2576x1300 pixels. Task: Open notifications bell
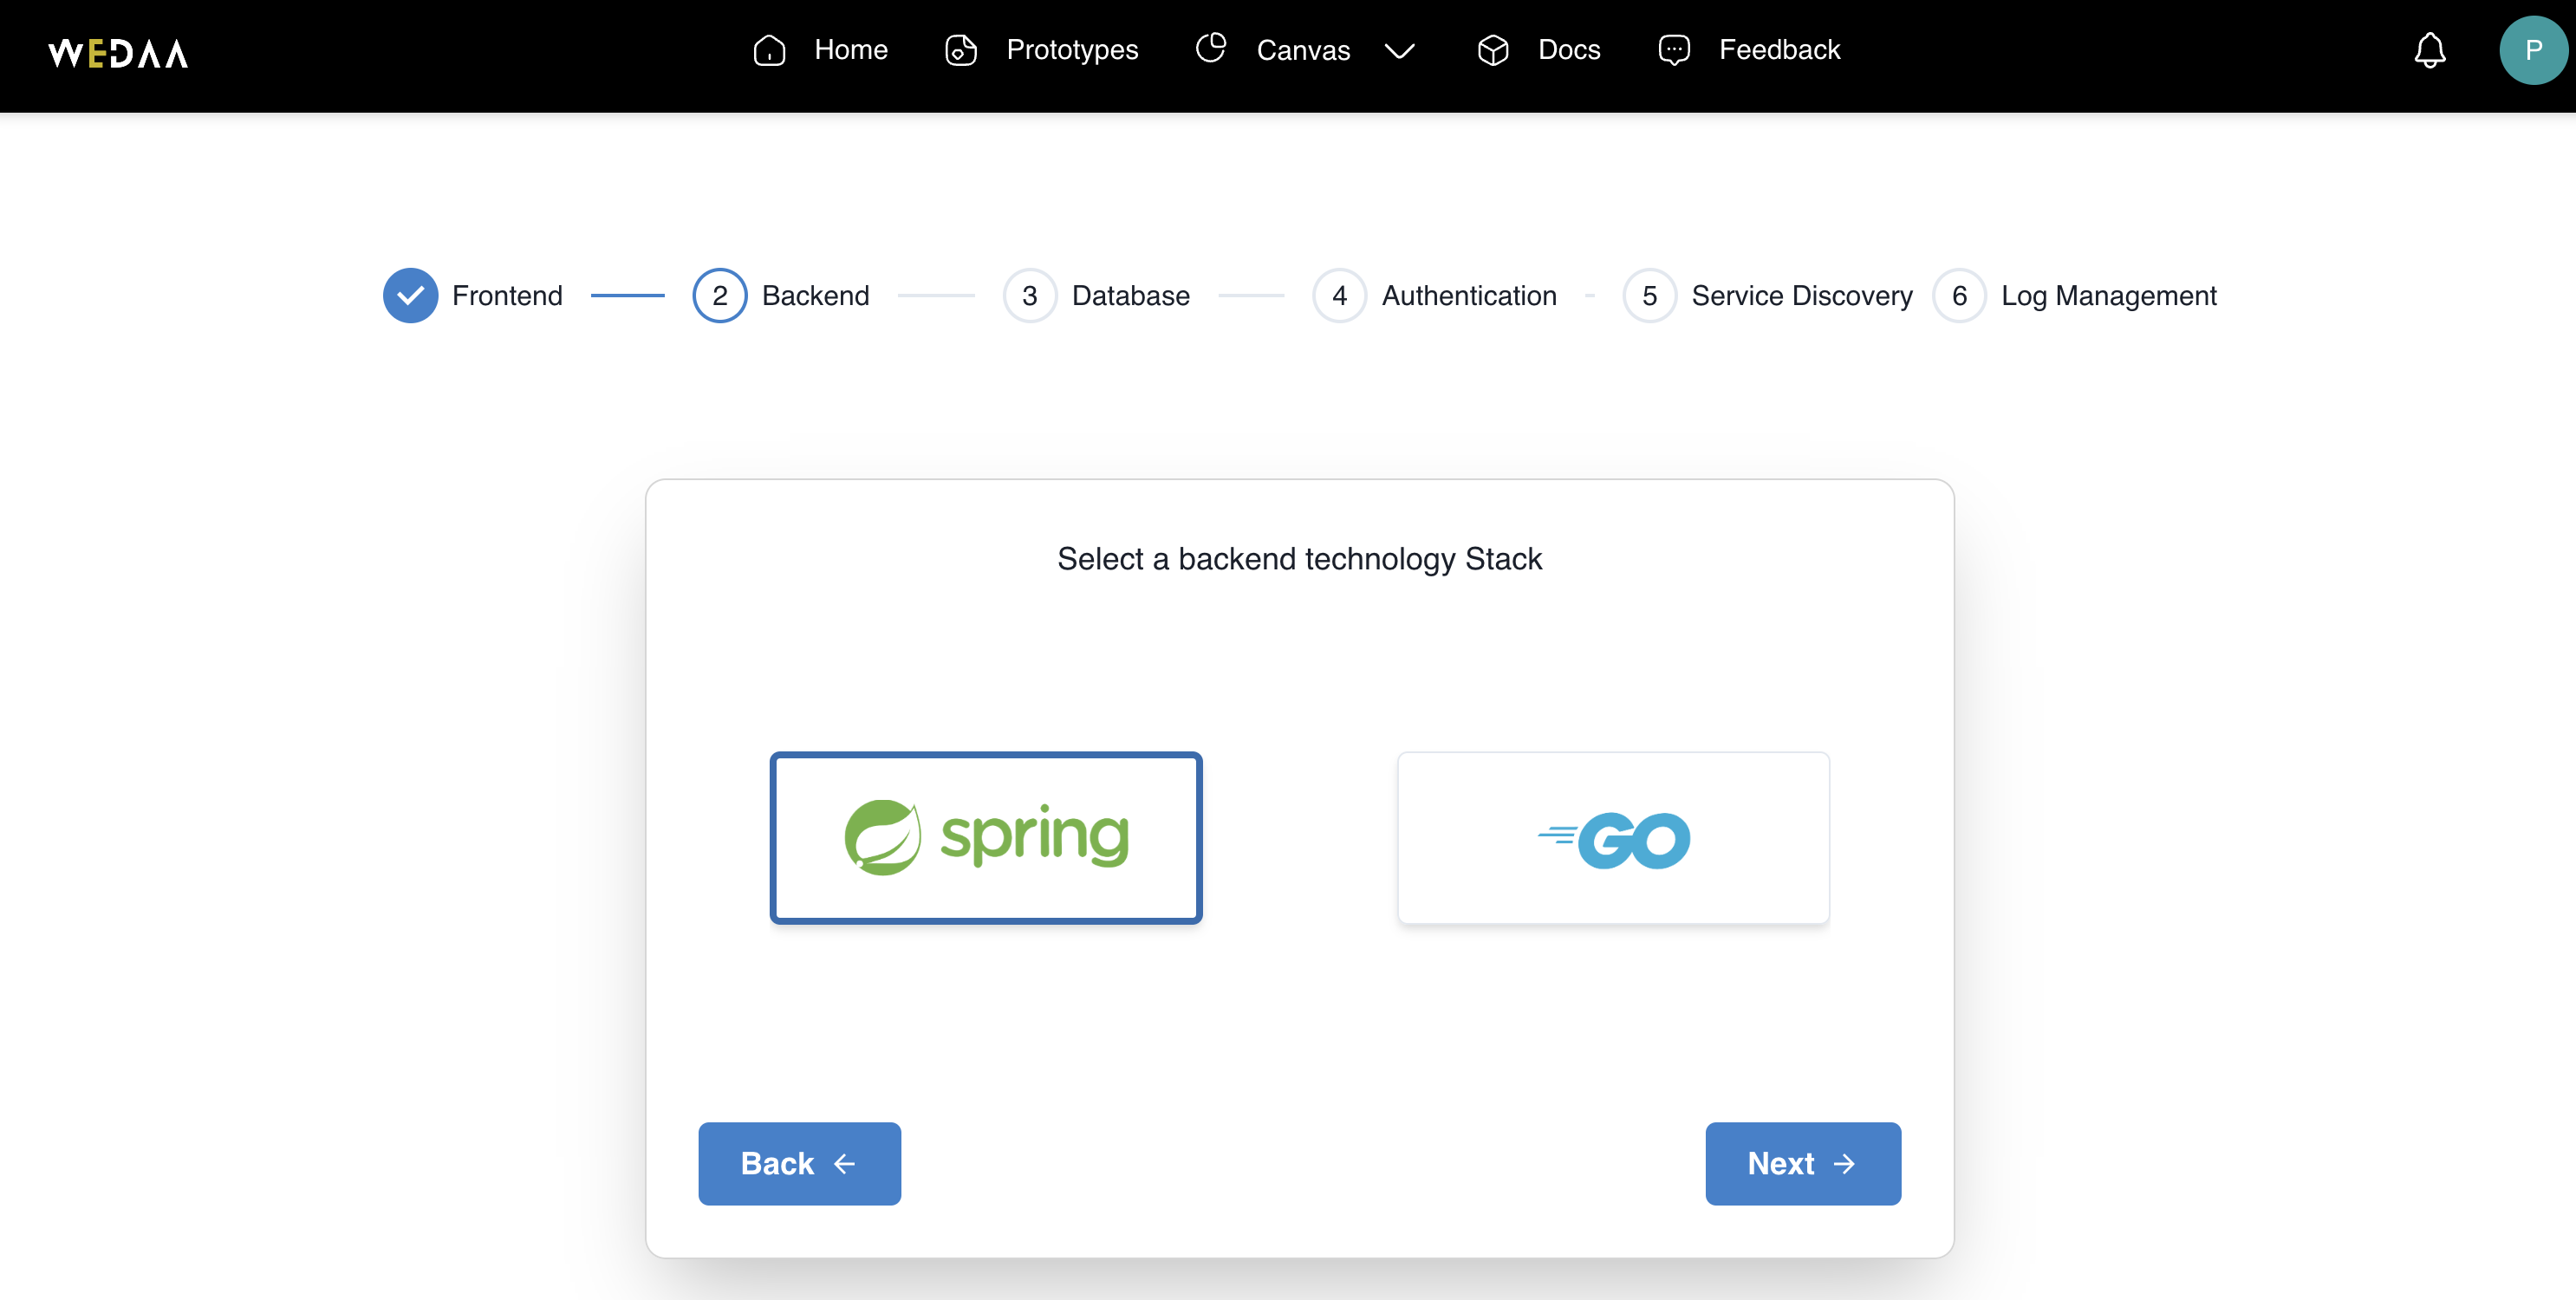pyautogui.click(x=2429, y=50)
